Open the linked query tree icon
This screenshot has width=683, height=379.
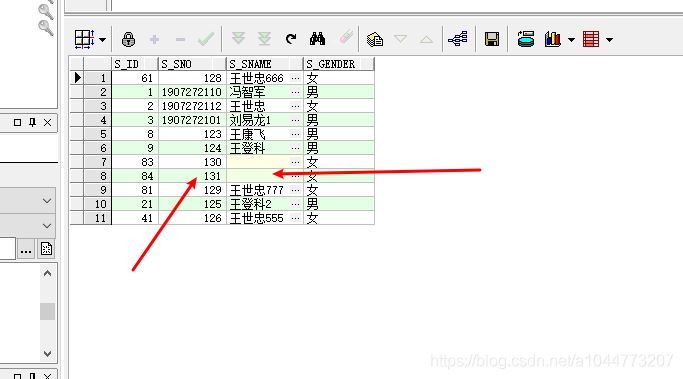coord(458,39)
